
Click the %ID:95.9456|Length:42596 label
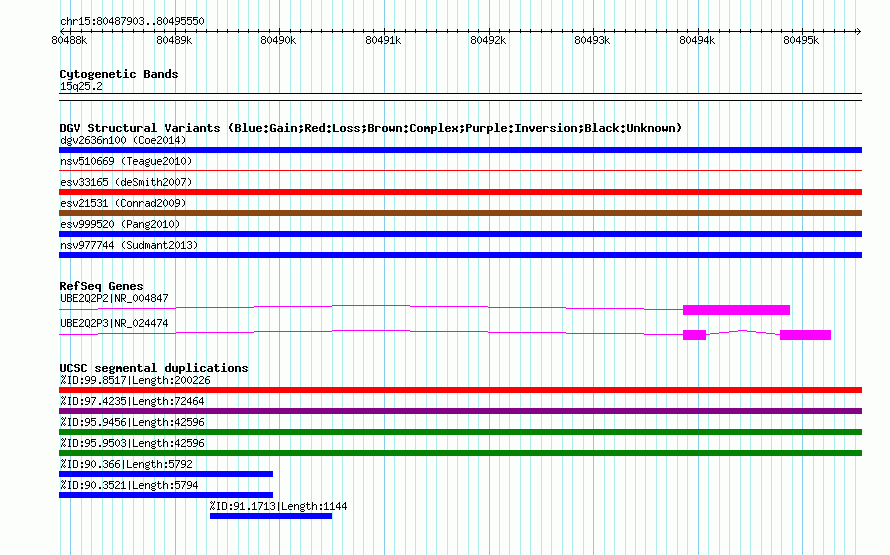[132, 422]
